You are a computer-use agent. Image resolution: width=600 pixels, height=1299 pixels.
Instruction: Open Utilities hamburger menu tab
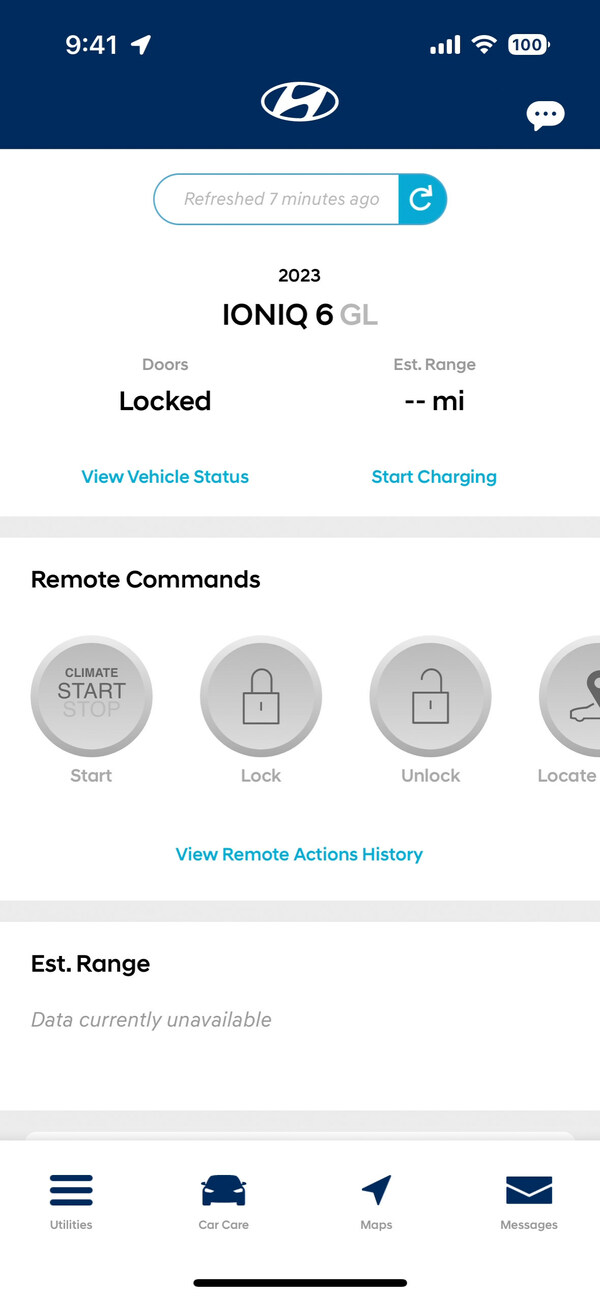(x=71, y=1200)
